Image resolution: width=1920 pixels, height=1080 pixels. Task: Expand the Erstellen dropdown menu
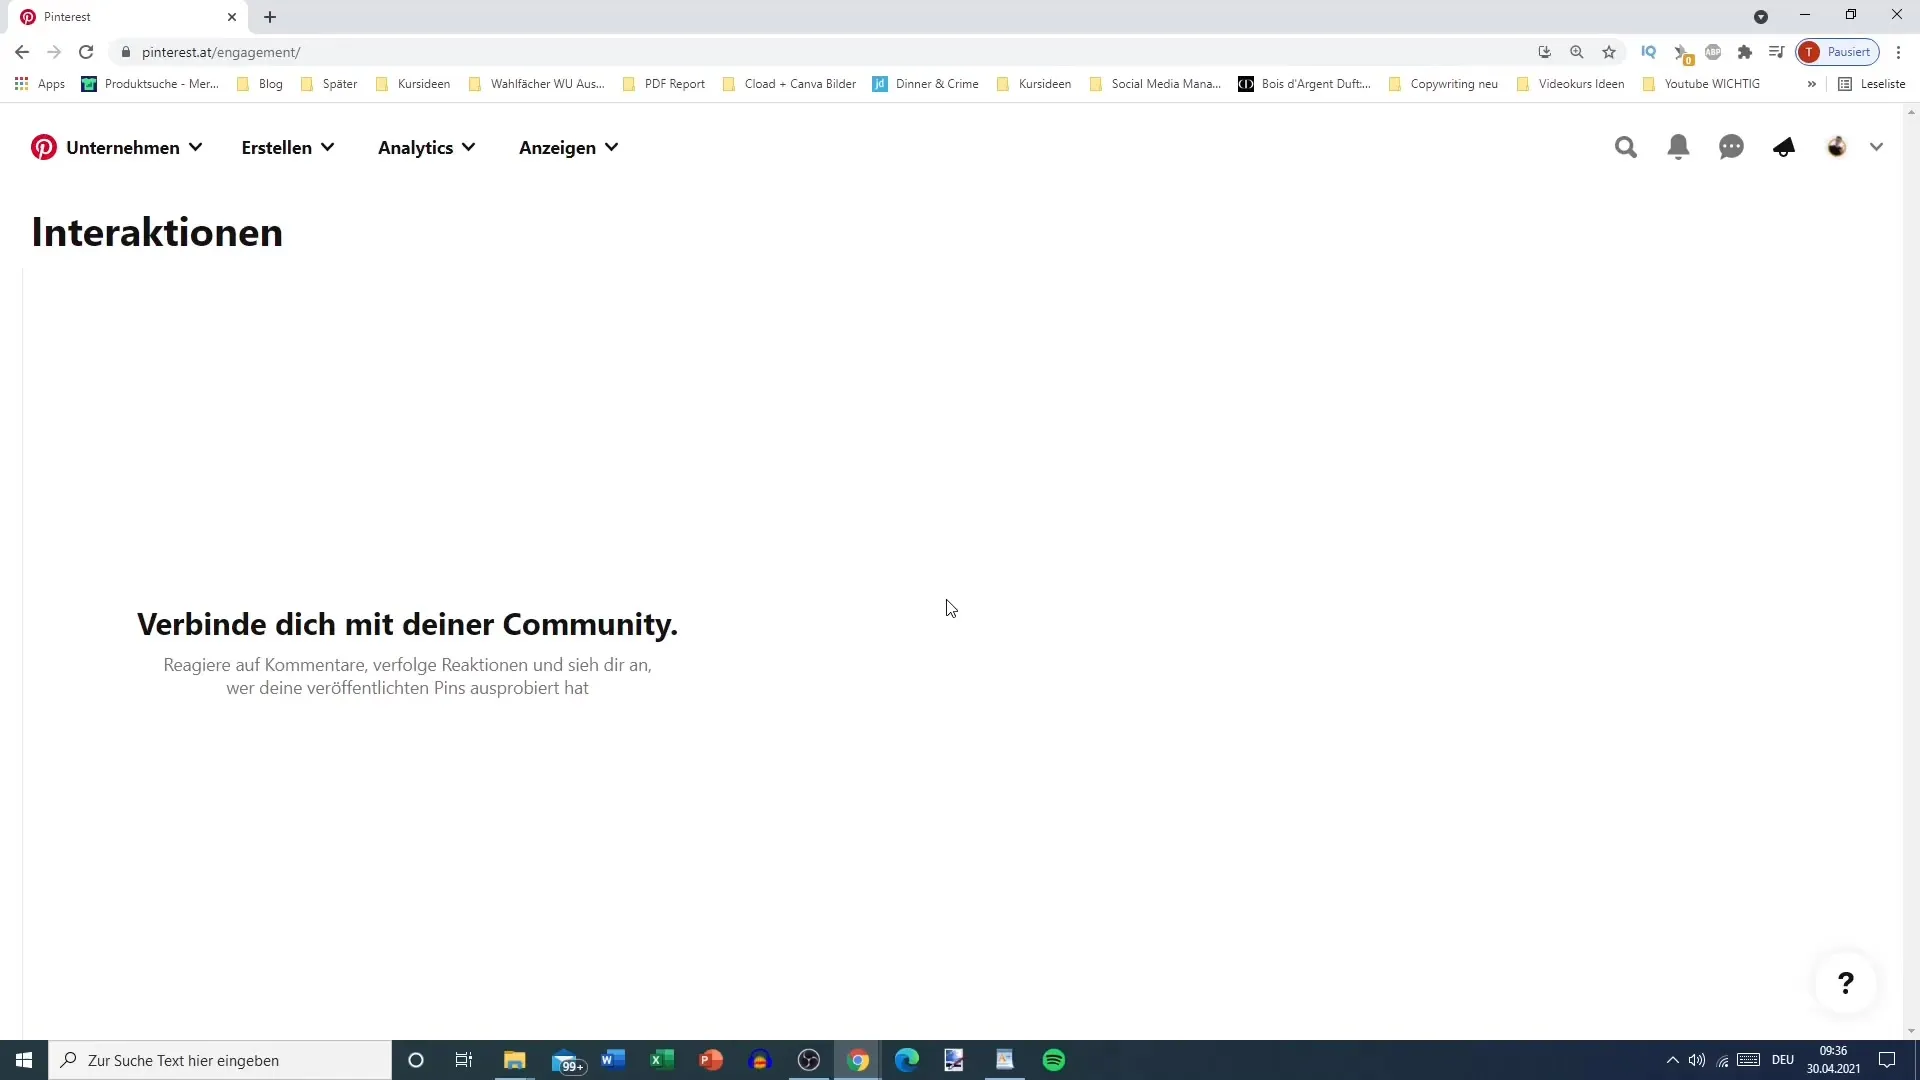pyautogui.click(x=287, y=146)
